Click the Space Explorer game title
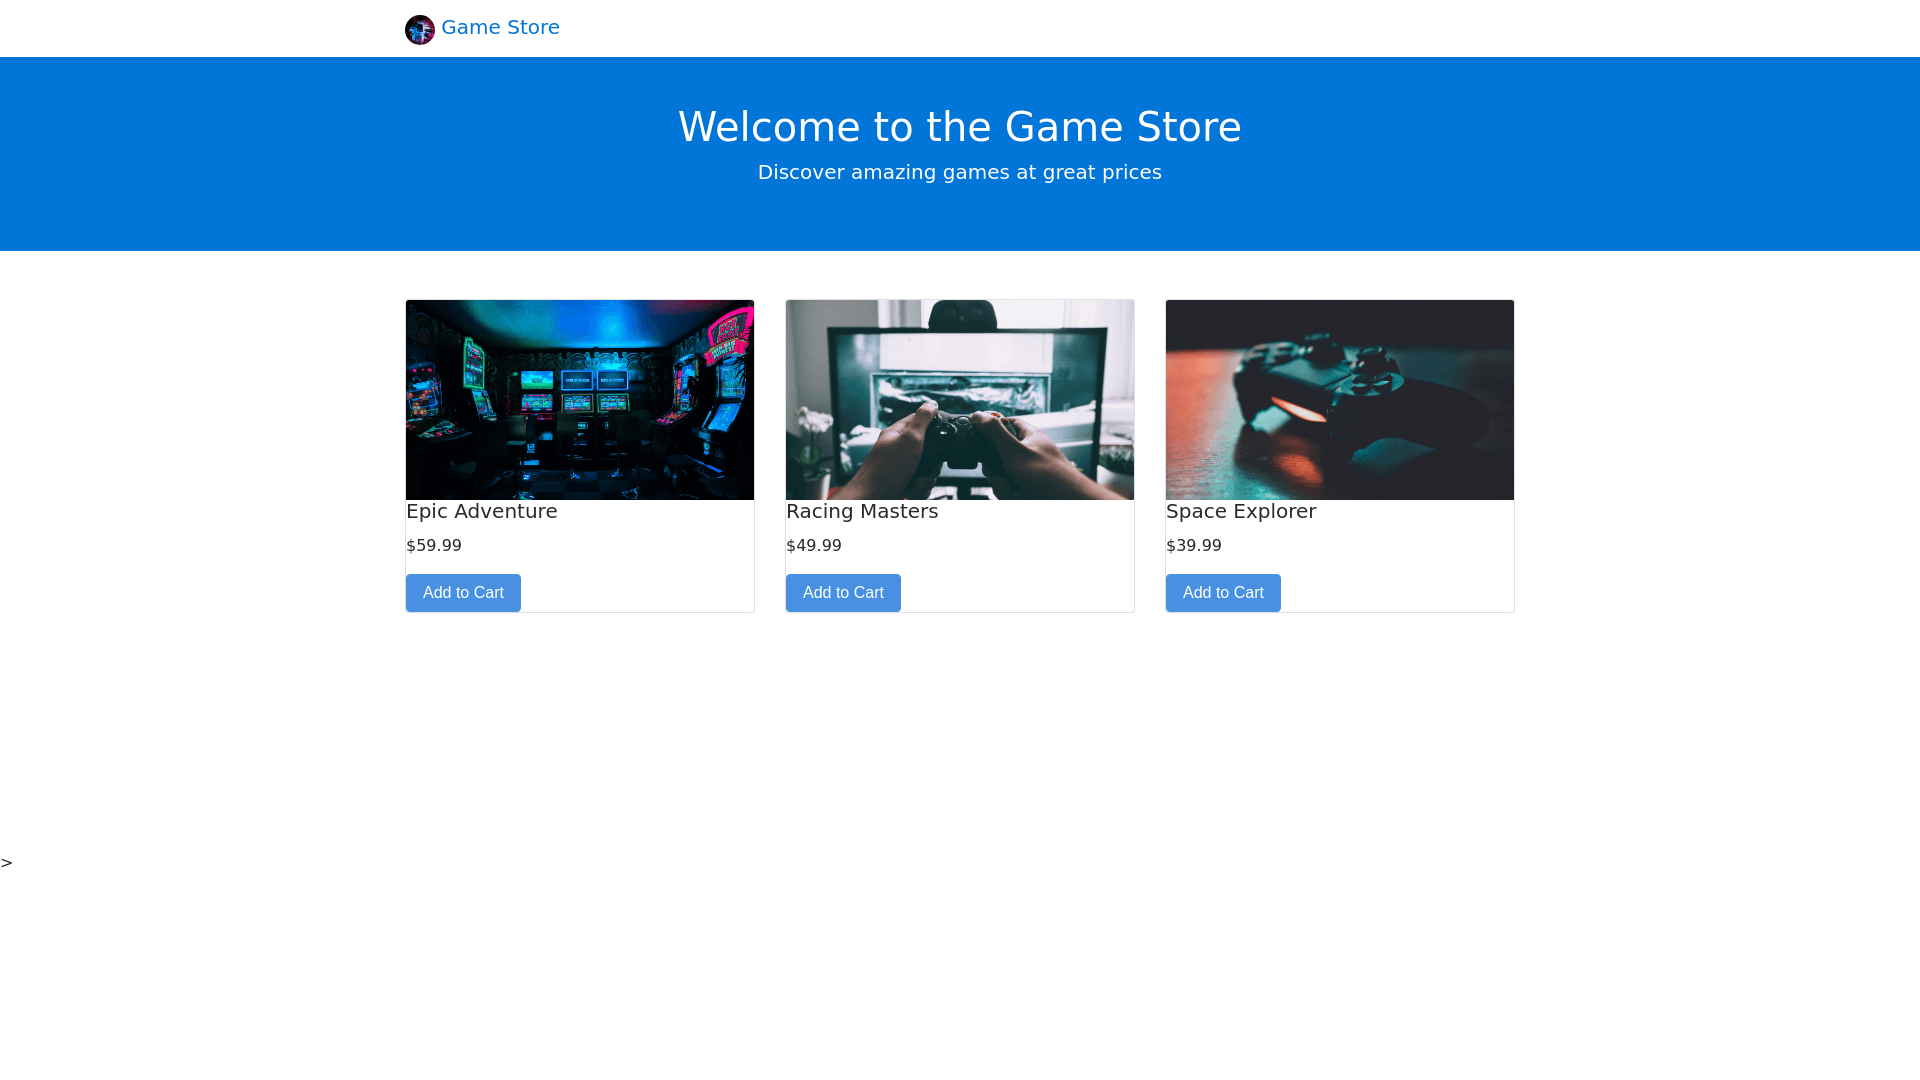The image size is (1920, 1080). coord(1241,511)
